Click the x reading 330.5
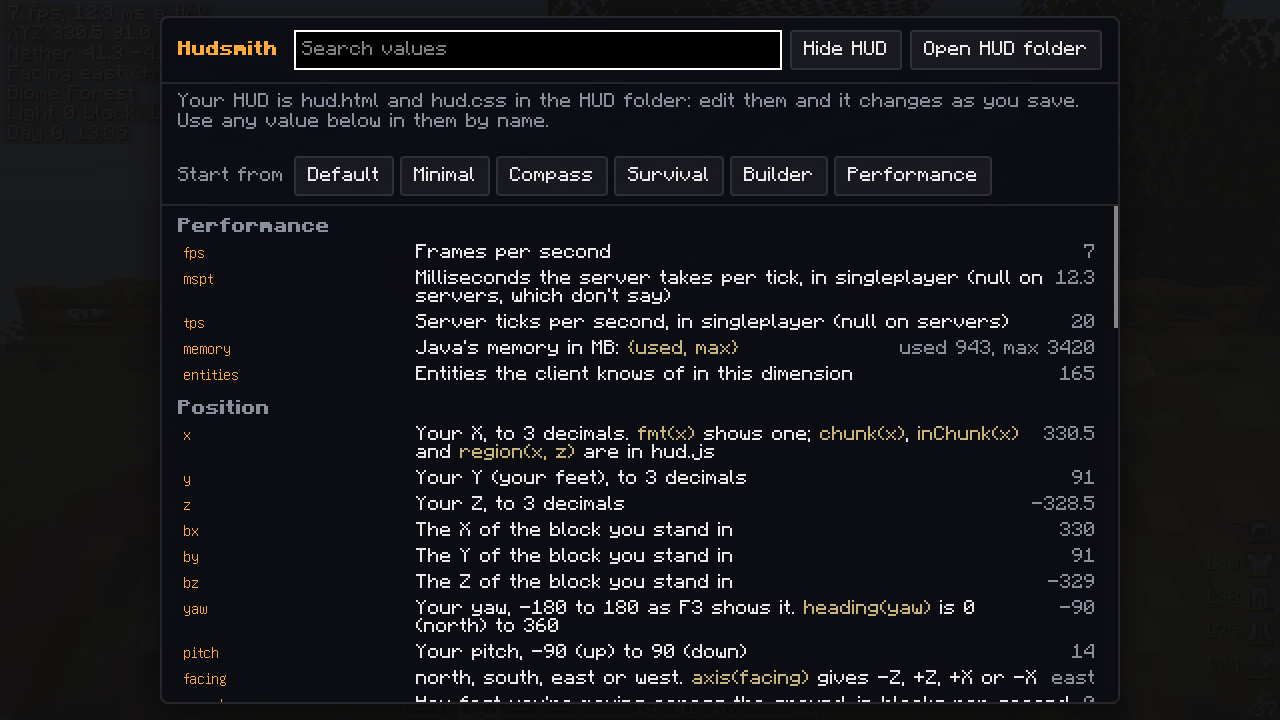Image resolution: width=1280 pixels, height=720 pixels. 1069,434
